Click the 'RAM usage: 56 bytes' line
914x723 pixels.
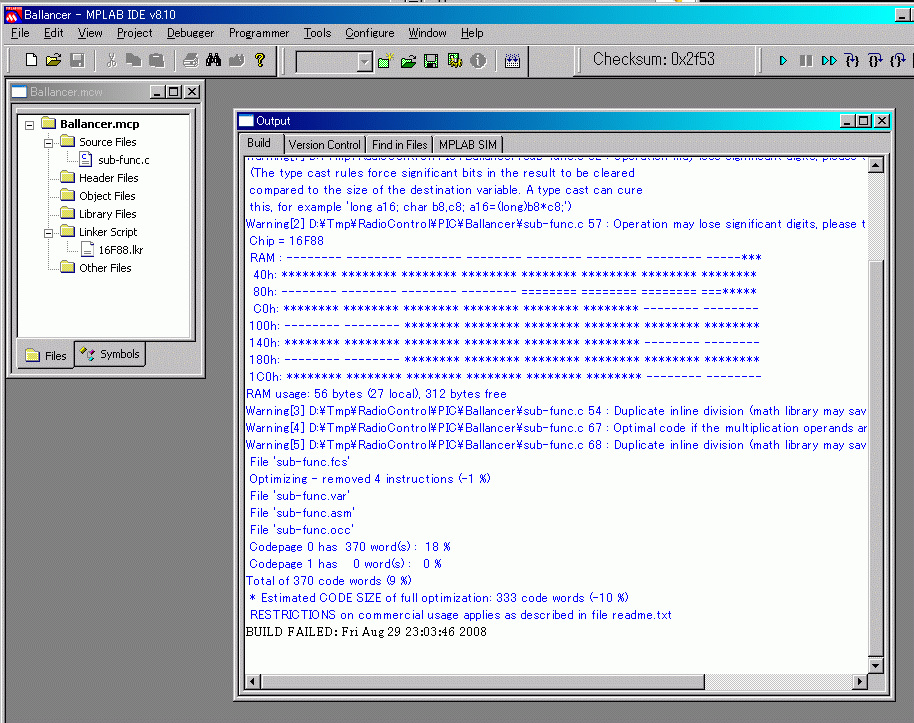[x=376, y=394]
